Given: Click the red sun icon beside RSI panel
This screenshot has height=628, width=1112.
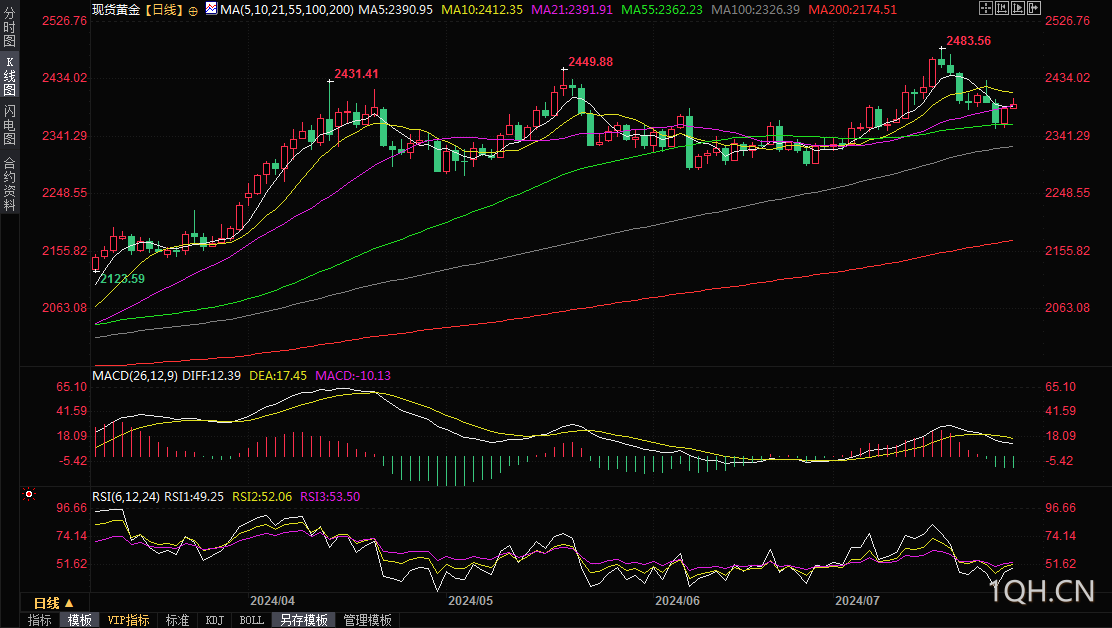Looking at the screenshot, I should (29, 494).
